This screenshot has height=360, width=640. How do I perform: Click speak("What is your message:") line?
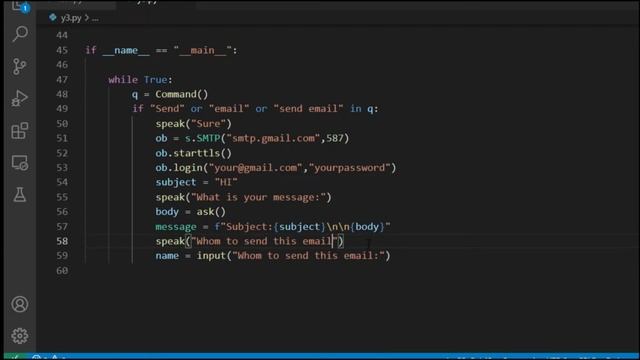pos(244,197)
